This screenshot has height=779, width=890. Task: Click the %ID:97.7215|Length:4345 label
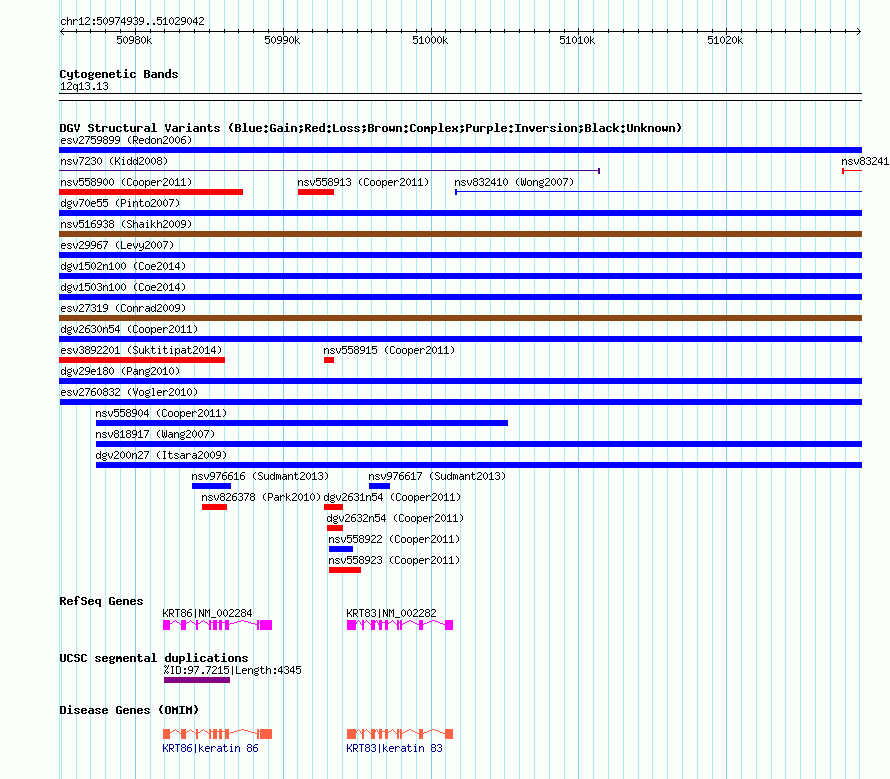tap(232, 671)
